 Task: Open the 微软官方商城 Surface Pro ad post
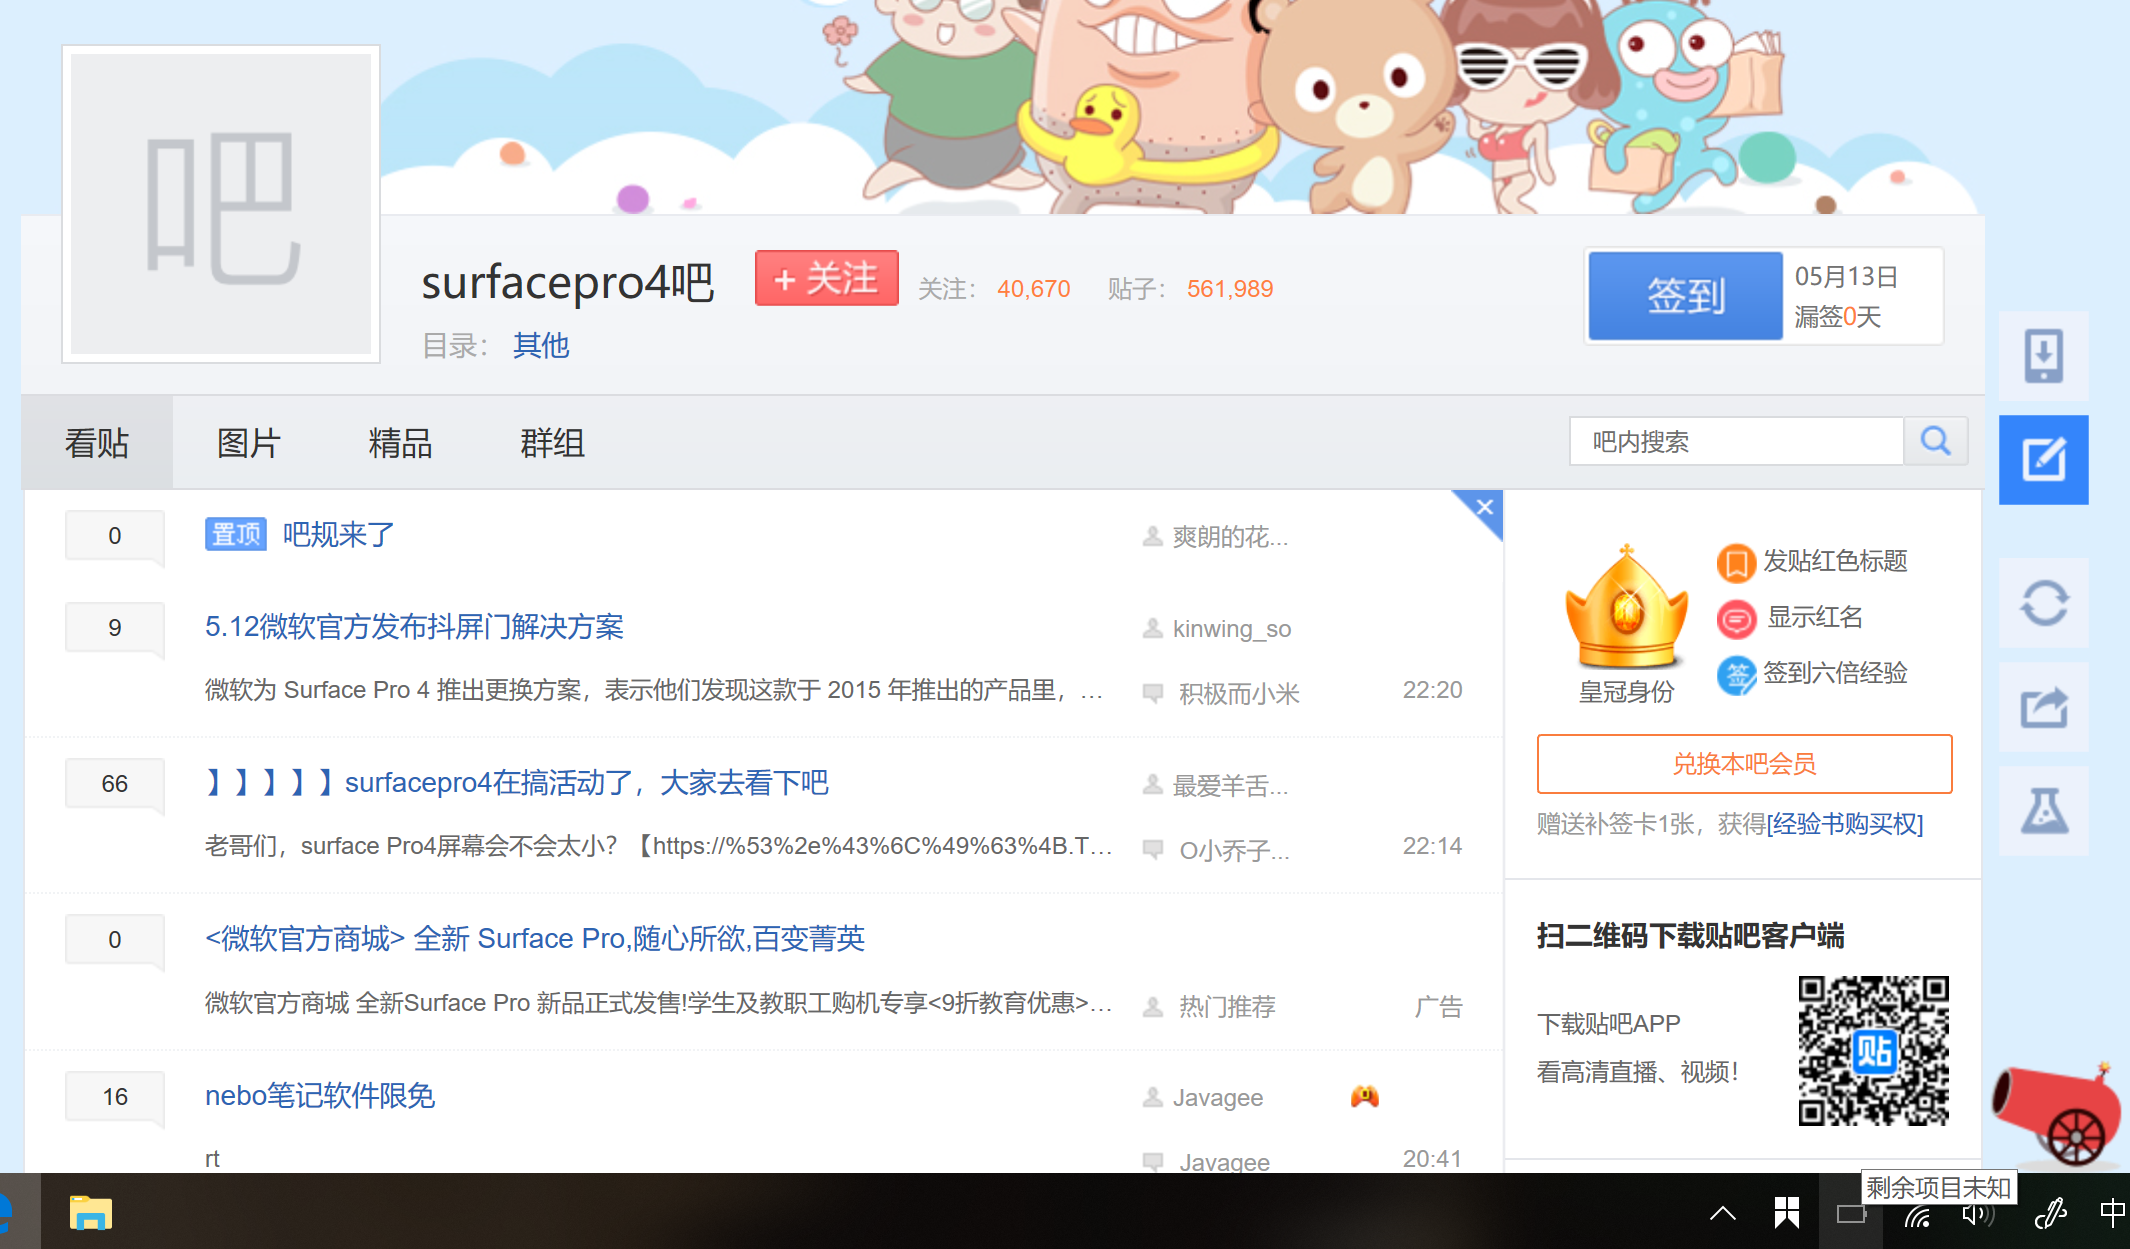[x=535, y=939]
